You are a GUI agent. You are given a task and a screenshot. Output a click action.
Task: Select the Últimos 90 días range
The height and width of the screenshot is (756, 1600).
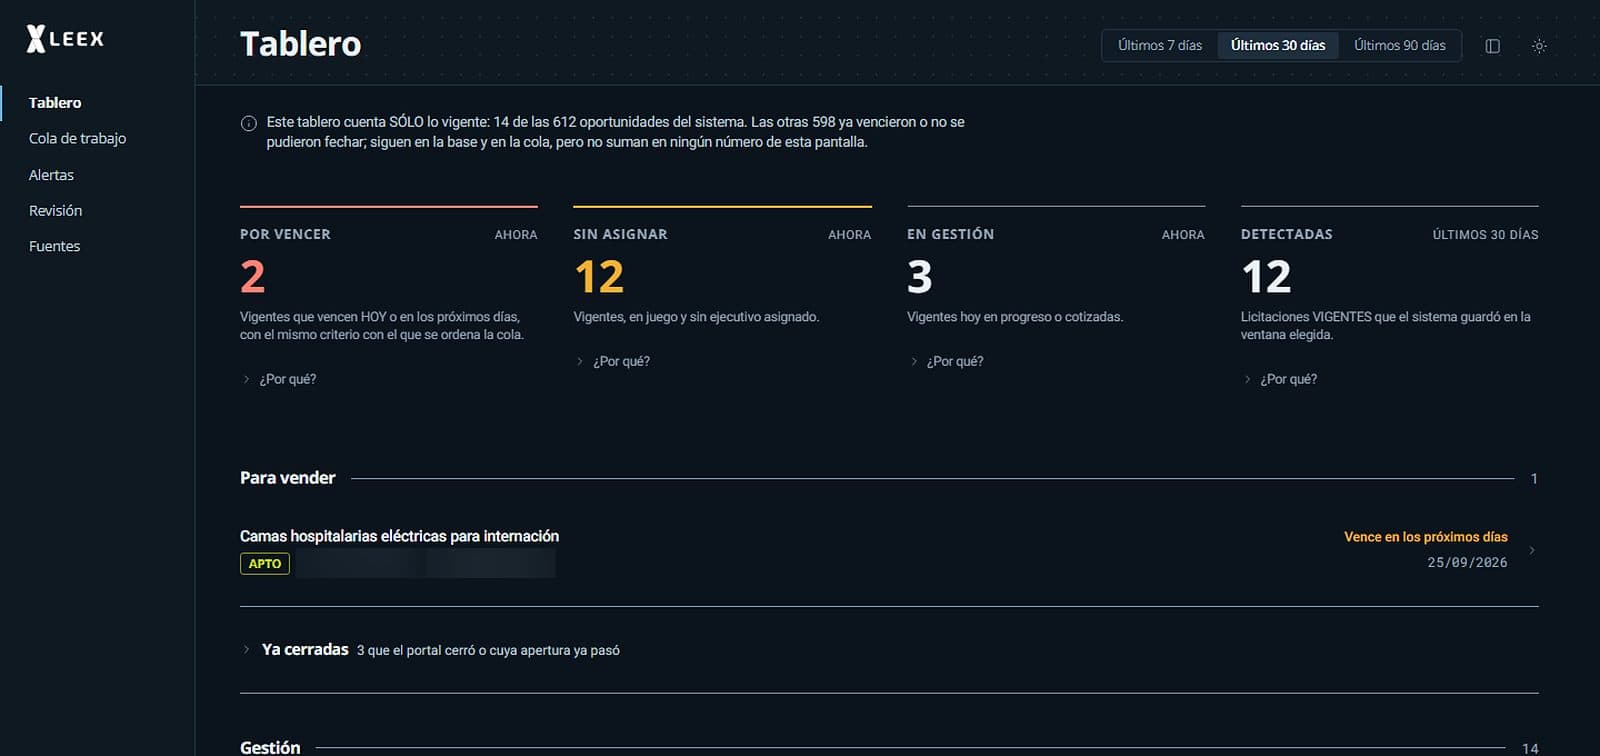[x=1400, y=46]
